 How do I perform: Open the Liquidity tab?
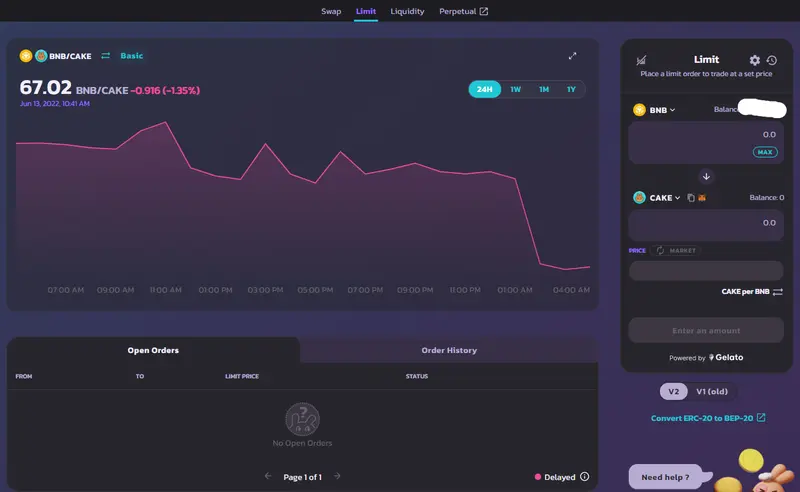tap(407, 11)
